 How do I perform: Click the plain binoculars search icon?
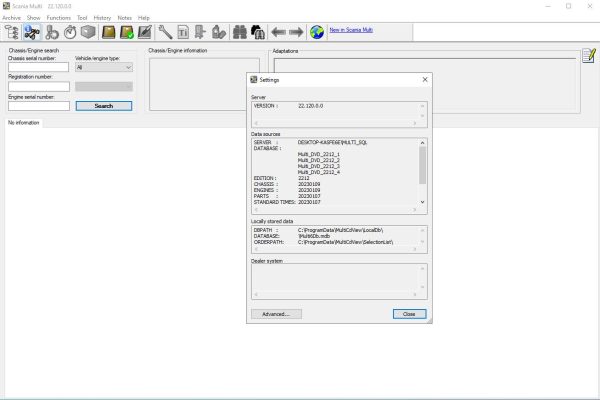(240, 32)
